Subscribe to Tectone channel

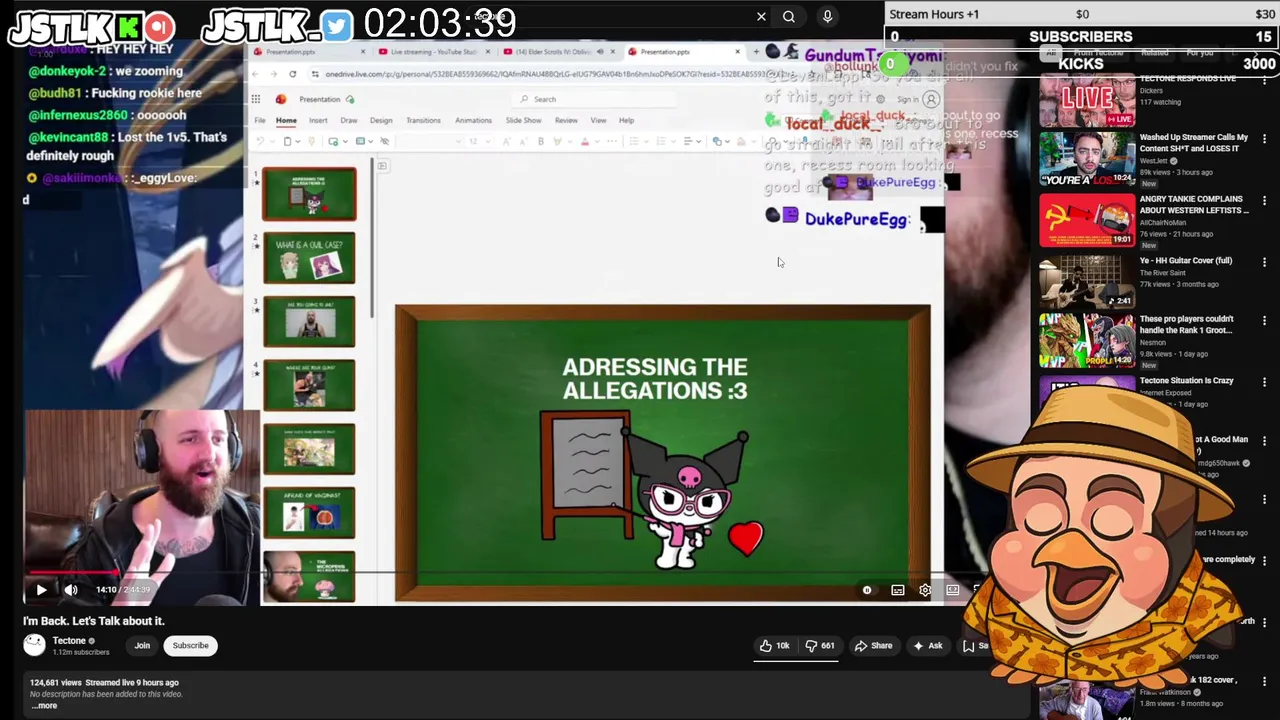[x=190, y=646]
